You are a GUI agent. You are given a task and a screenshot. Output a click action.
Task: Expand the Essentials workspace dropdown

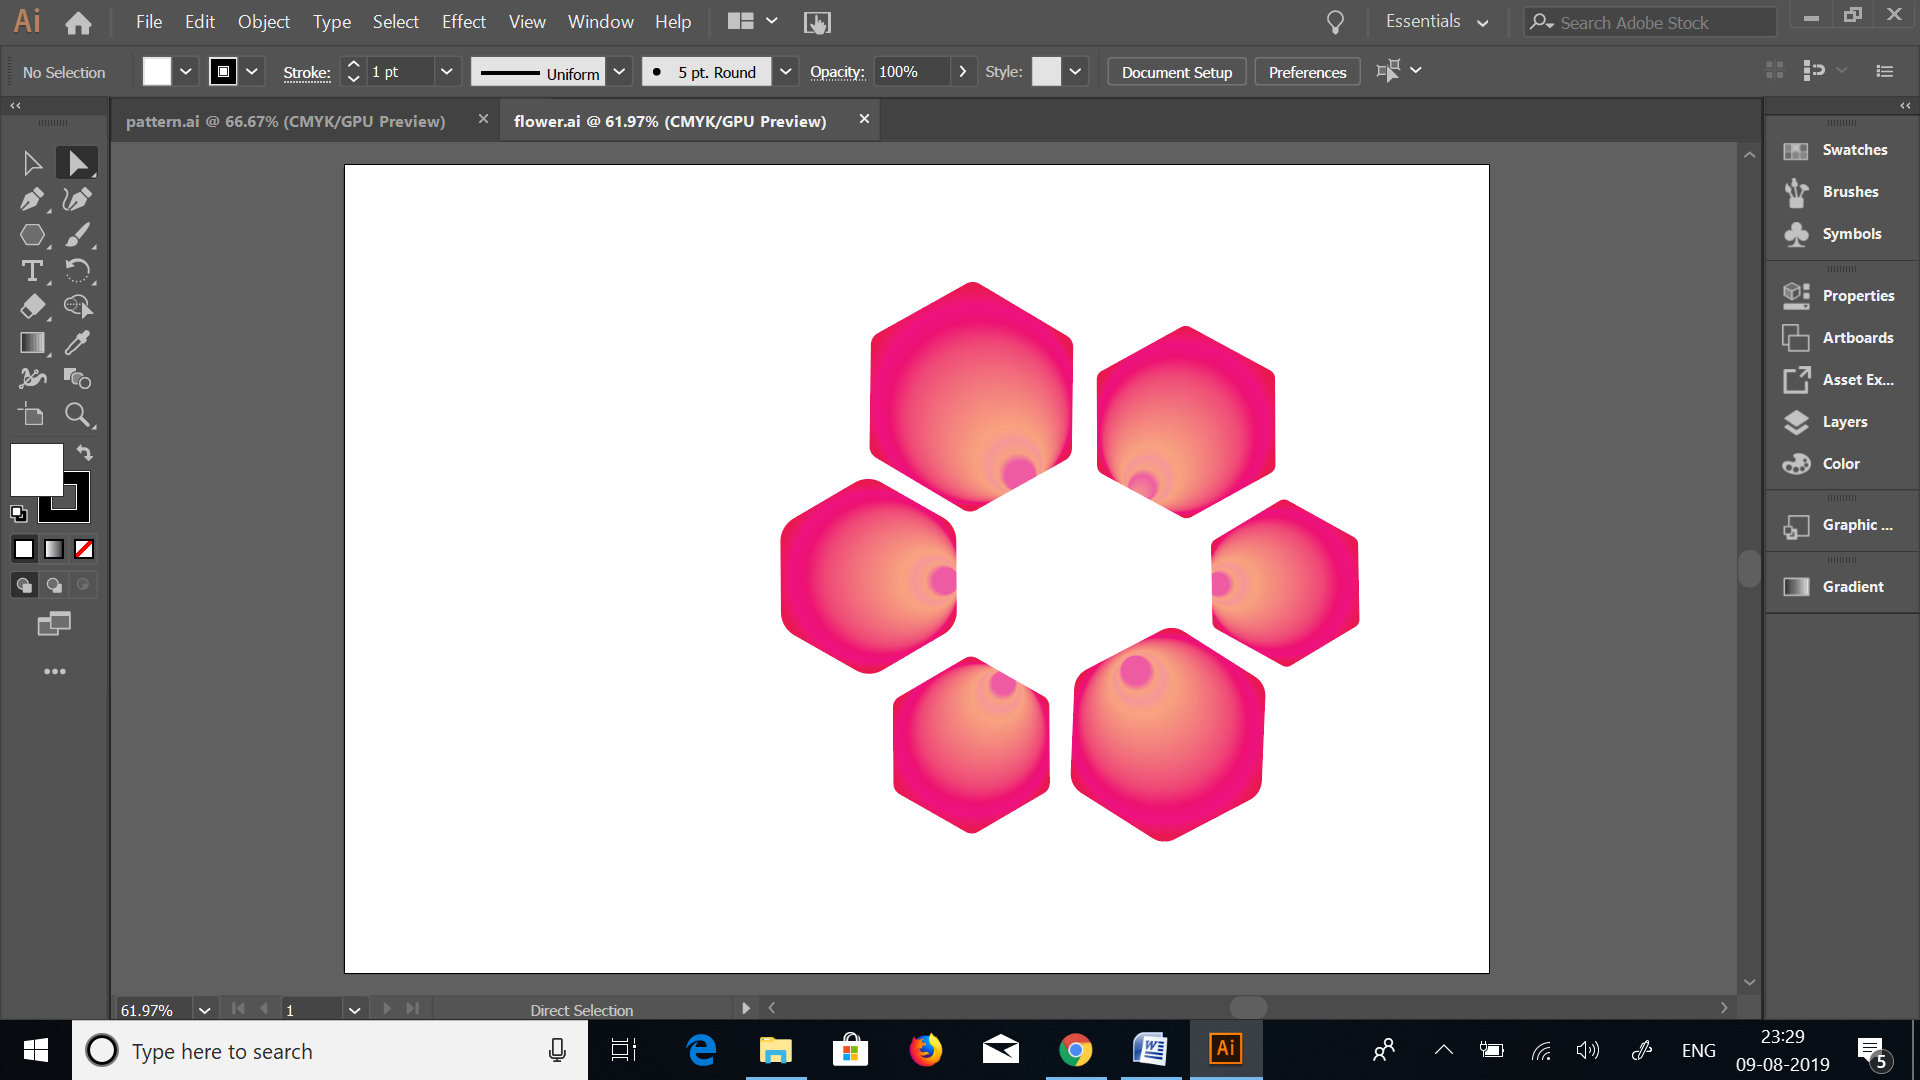pos(1482,22)
